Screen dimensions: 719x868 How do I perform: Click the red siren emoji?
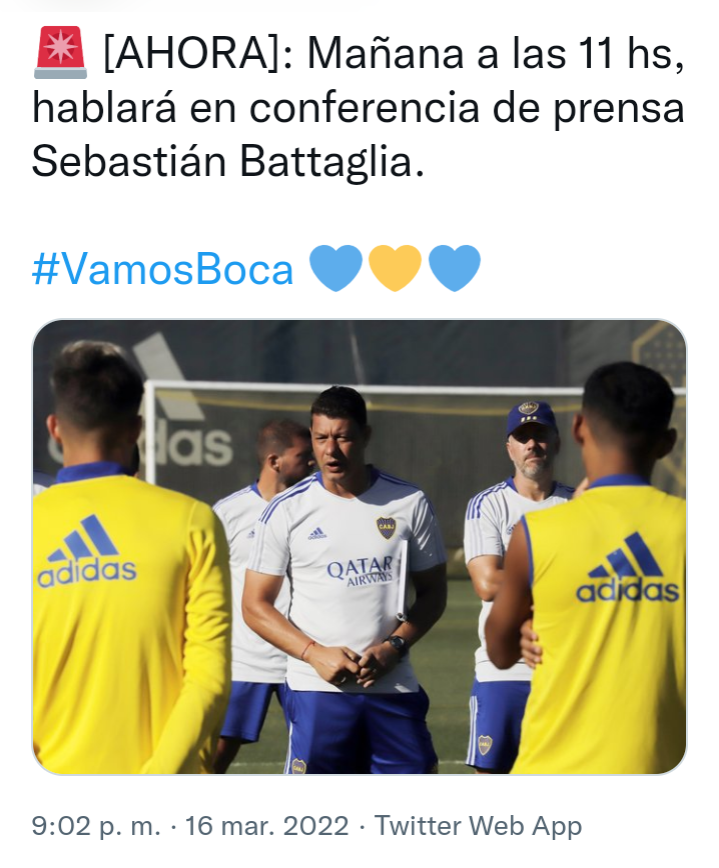pyautogui.click(x=60, y=53)
